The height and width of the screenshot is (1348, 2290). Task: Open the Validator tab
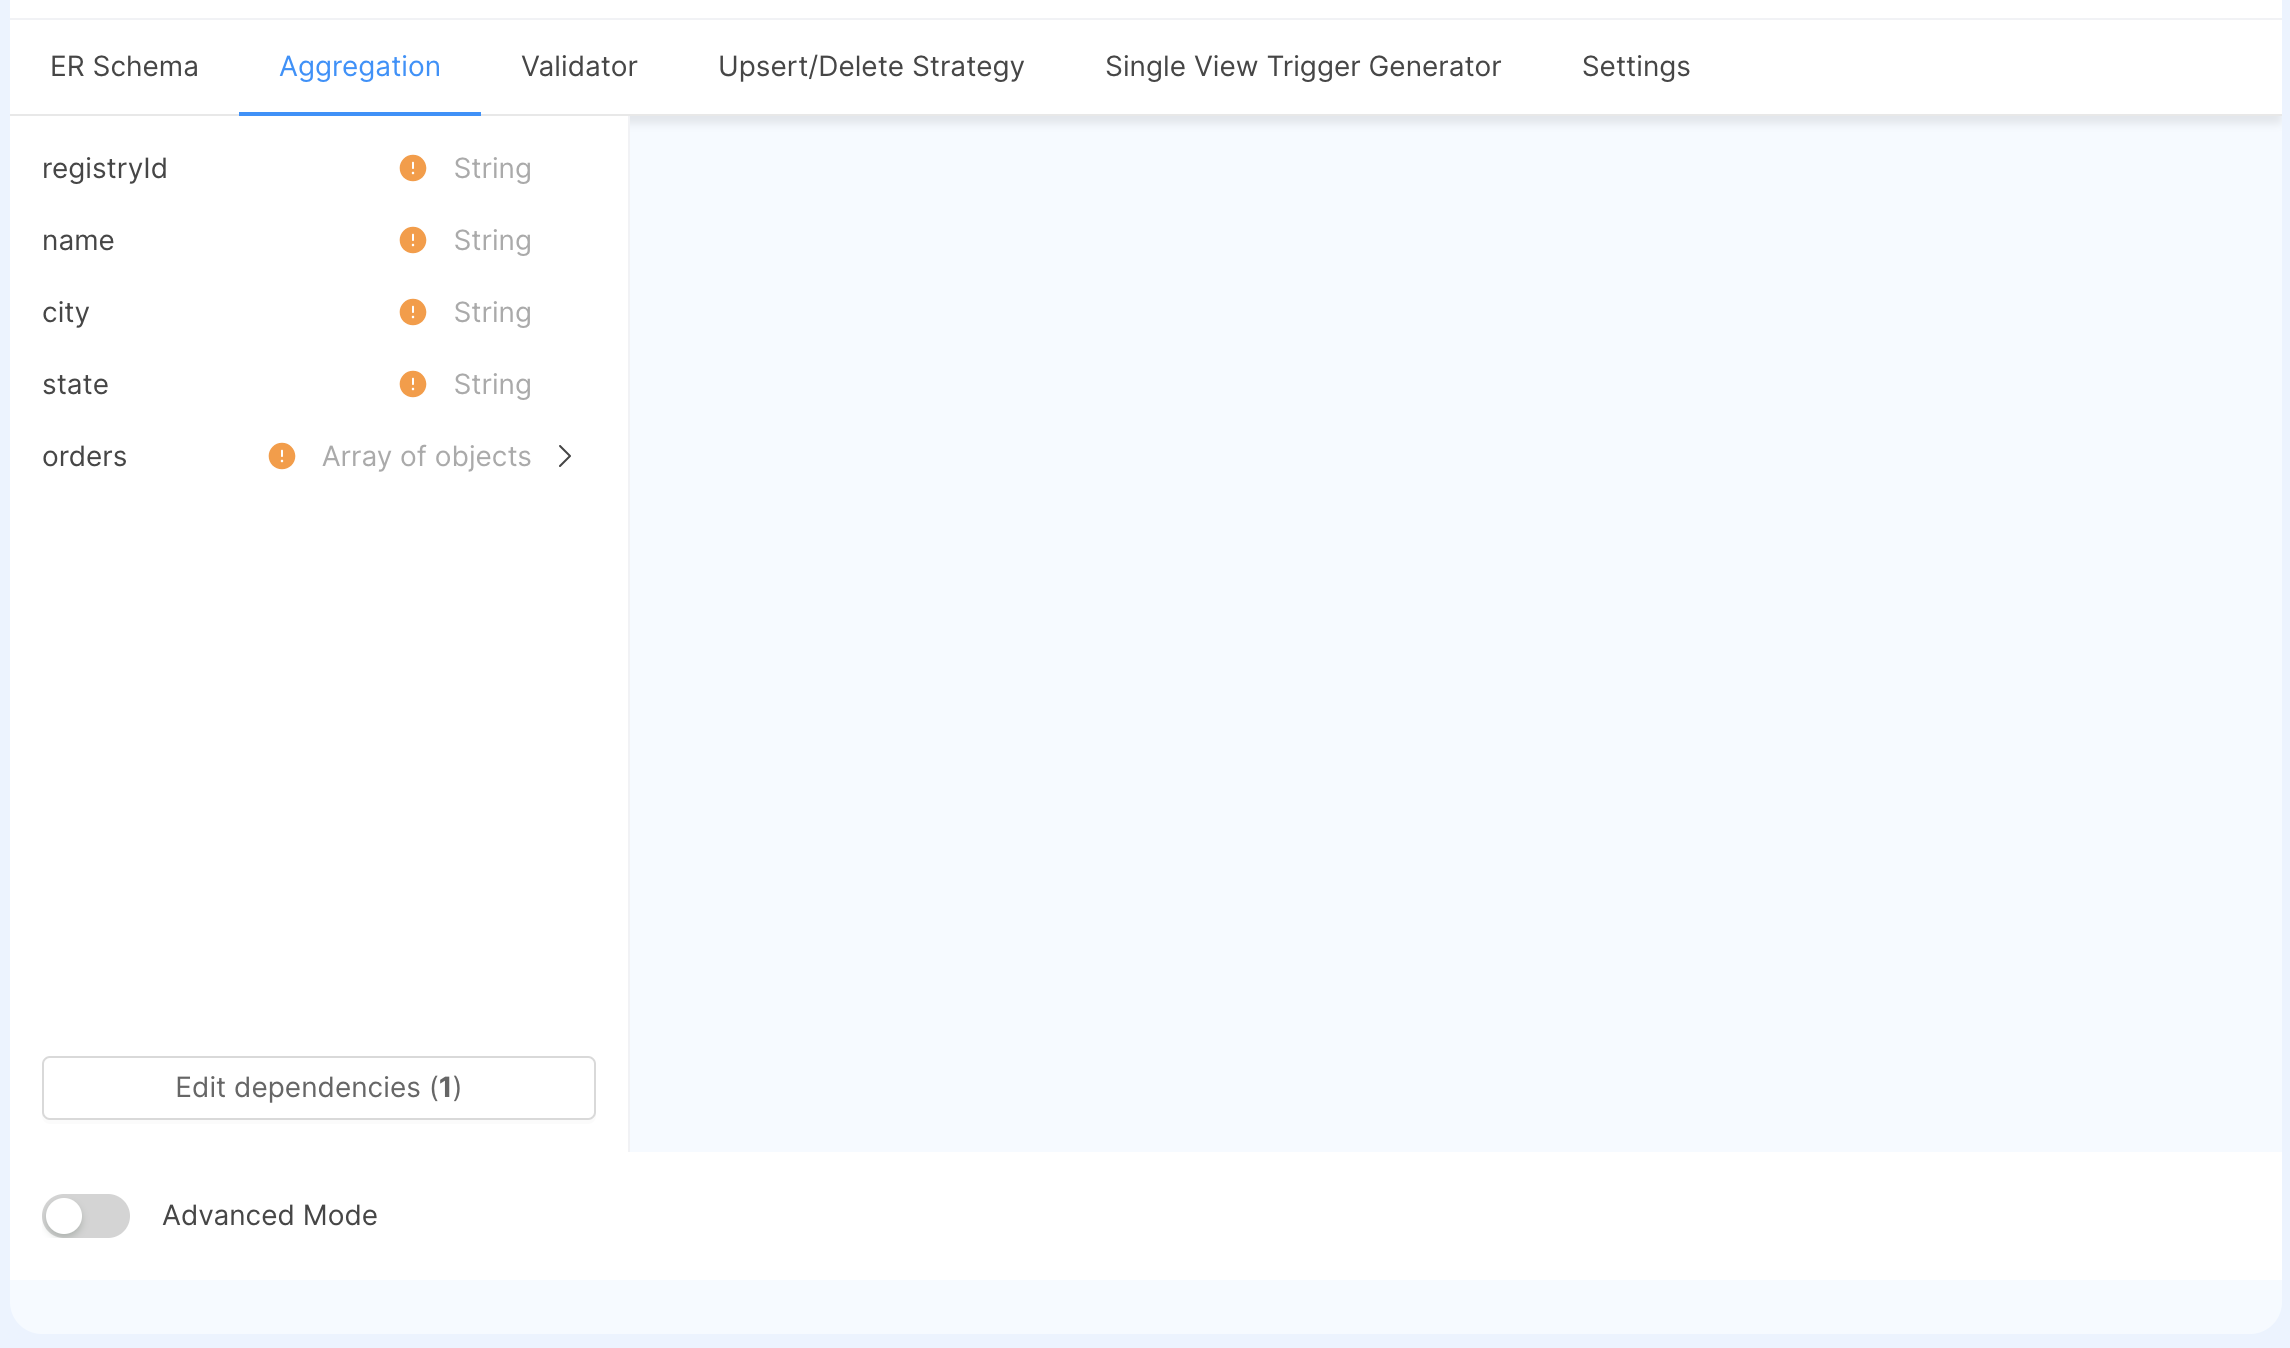click(578, 66)
